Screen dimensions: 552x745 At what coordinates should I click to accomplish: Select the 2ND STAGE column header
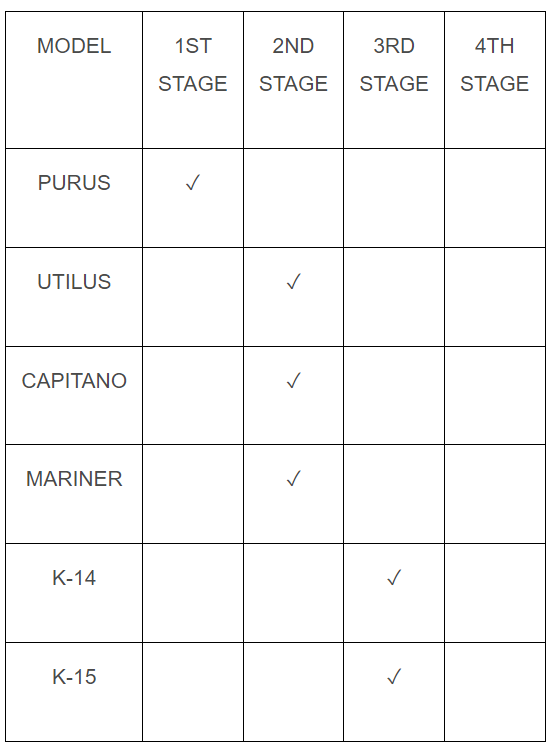(x=294, y=65)
